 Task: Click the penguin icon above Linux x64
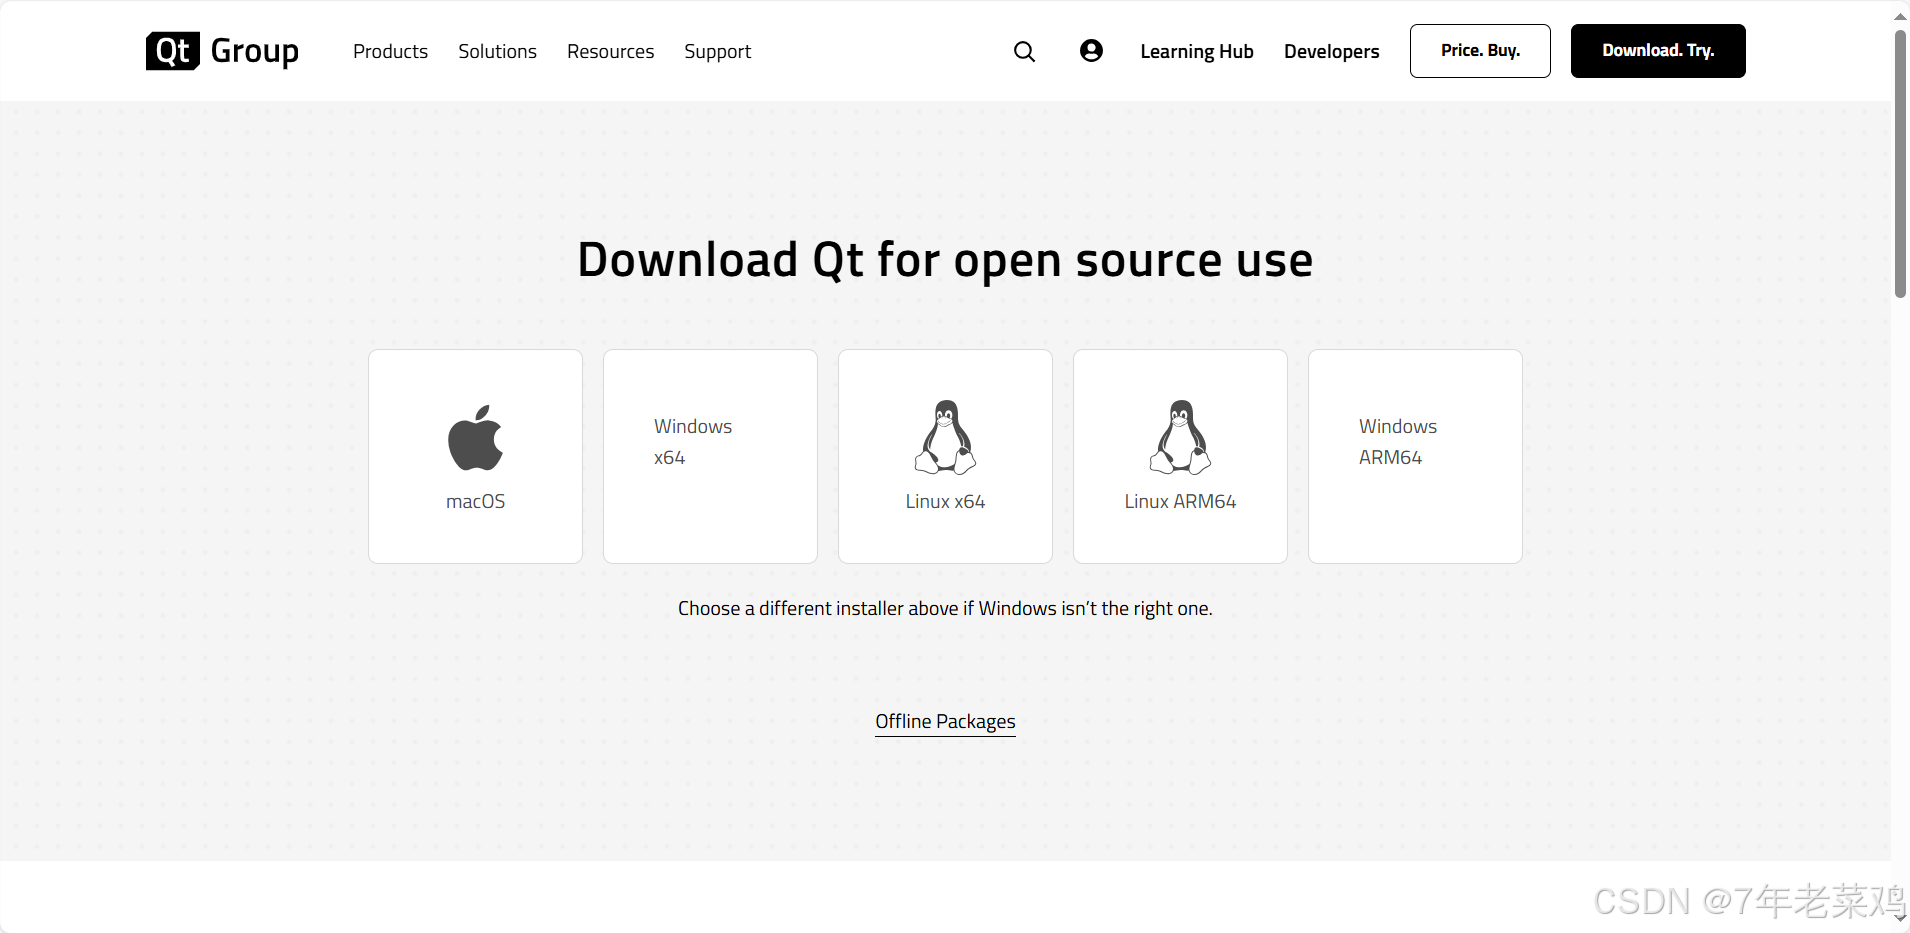click(x=945, y=437)
